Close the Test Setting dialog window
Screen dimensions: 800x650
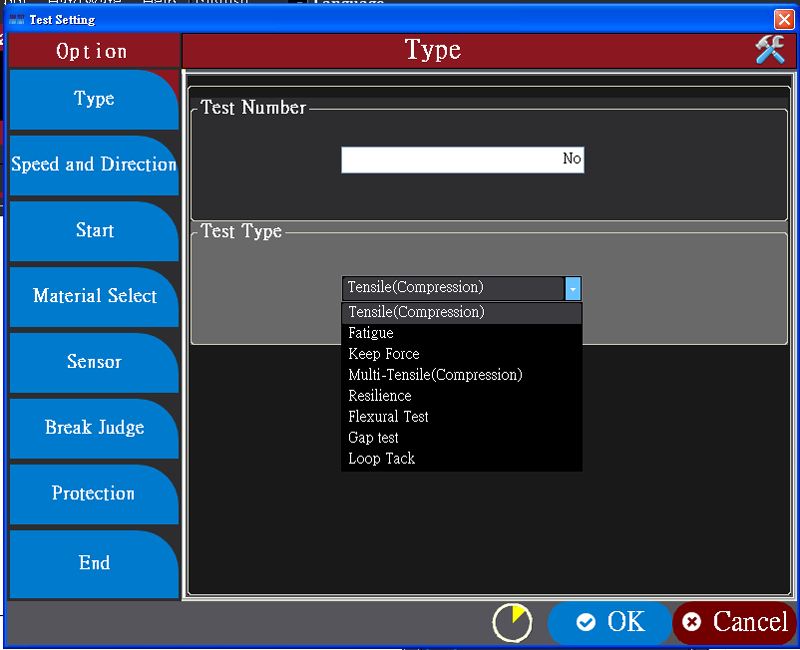click(x=783, y=19)
